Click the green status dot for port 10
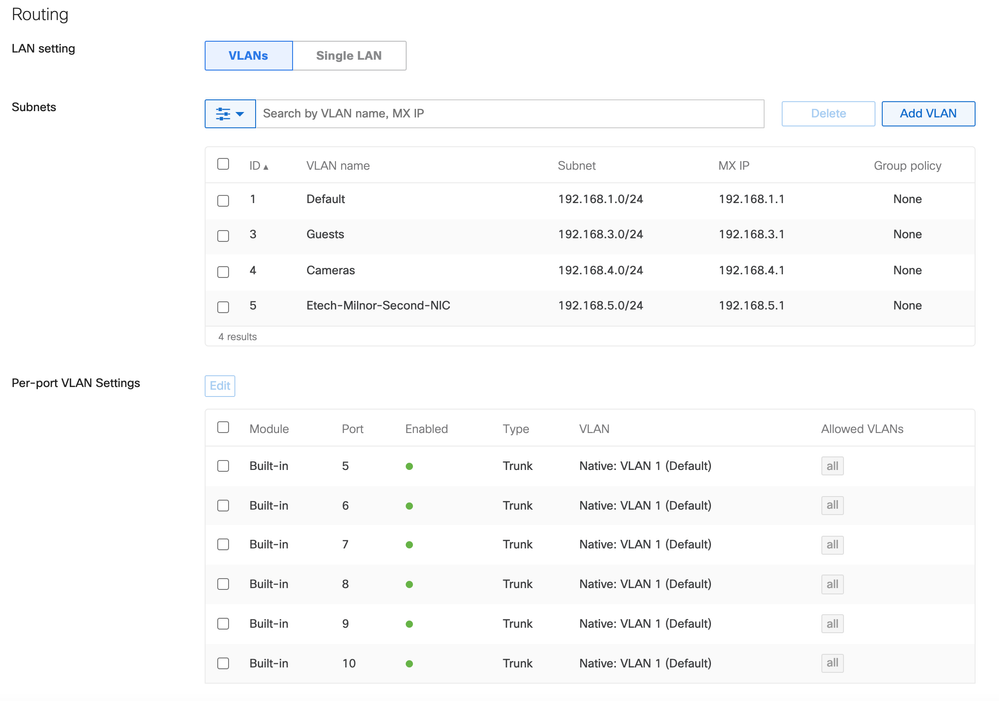Image resolution: width=999 pixels, height=701 pixels. point(409,664)
